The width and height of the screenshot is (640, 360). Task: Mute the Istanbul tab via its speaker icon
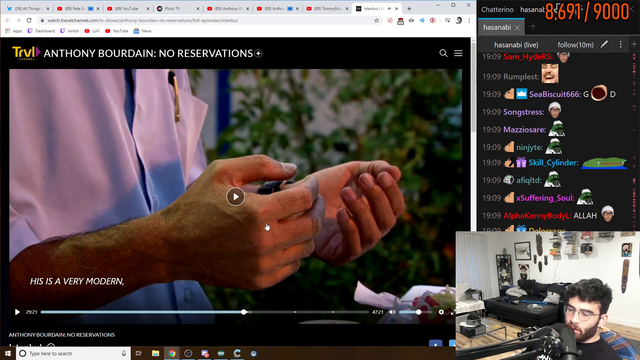(389, 8)
